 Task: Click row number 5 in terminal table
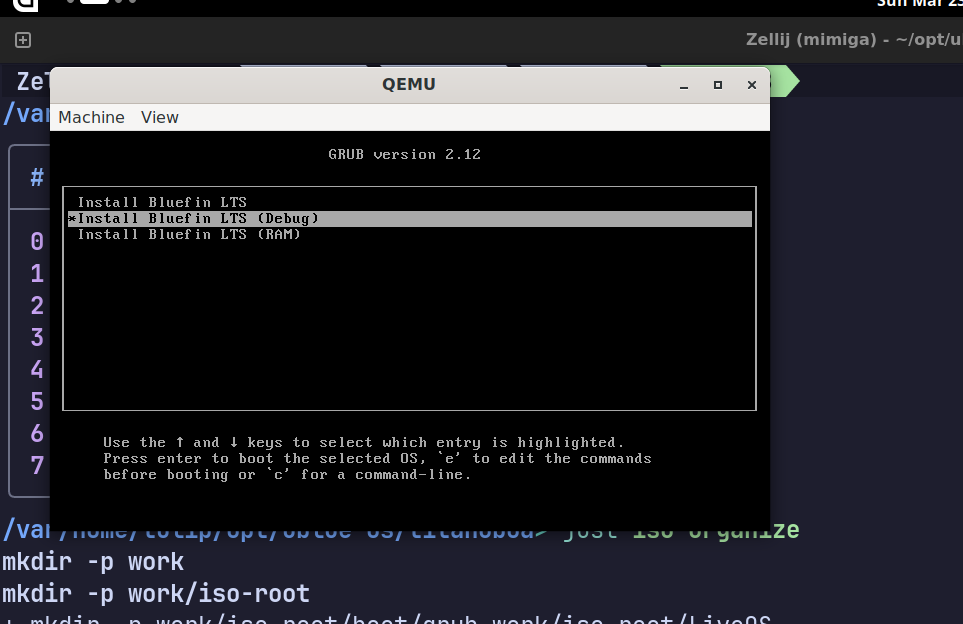(37, 401)
